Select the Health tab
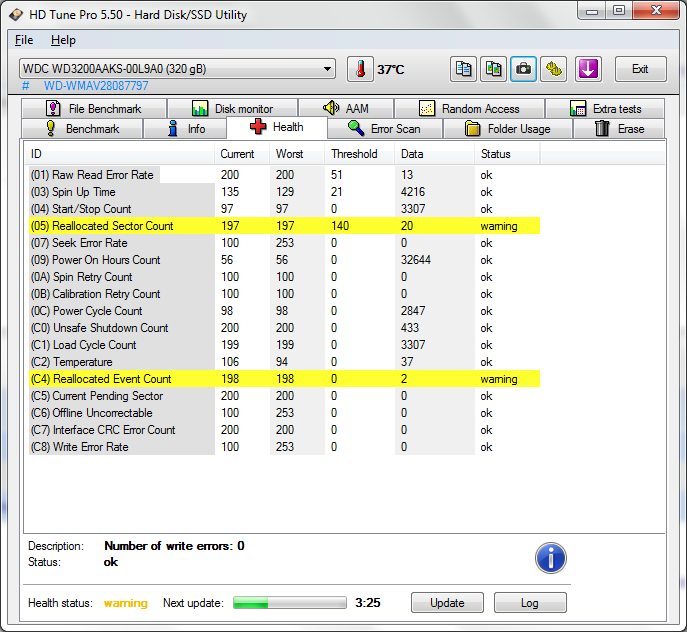Screen dimensions: 687x632 (x=277, y=127)
